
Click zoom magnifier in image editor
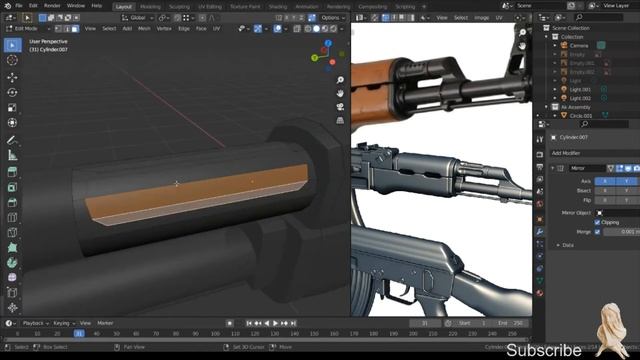[x=522, y=33]
